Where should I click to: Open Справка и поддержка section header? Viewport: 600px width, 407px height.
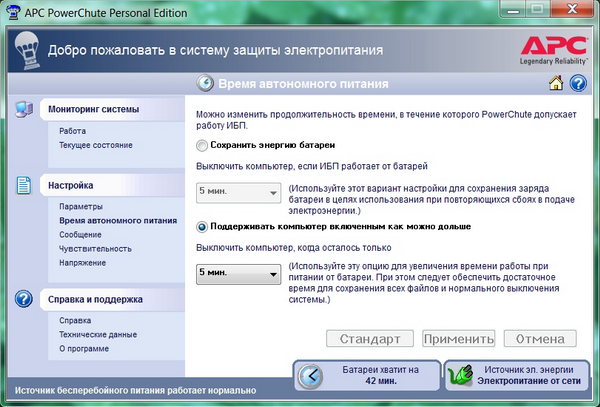click(112, 299)
